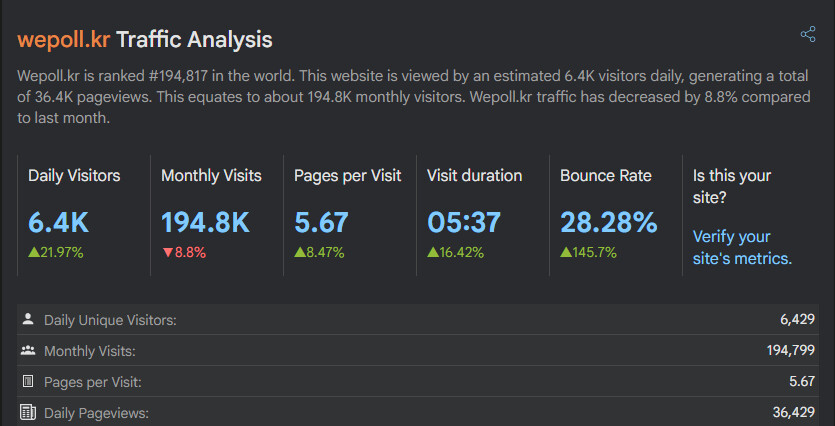Click the 194,799 monthly visits value

coord(791,350)
